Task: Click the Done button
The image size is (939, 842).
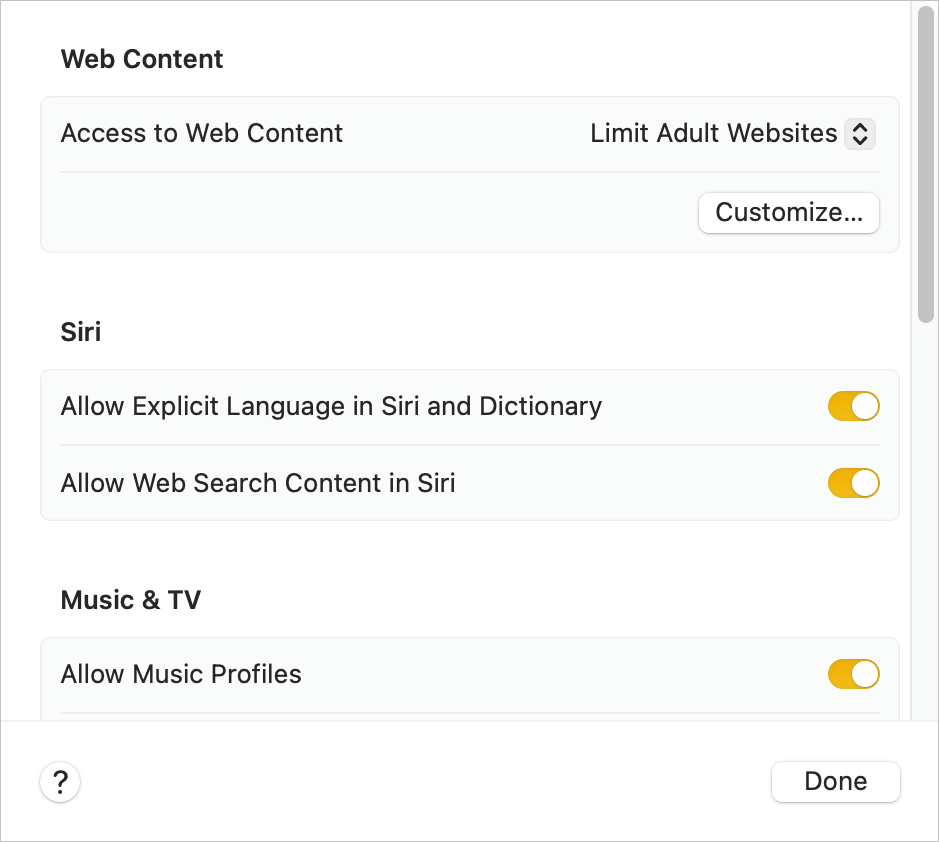Action: [x=835, y=781]
